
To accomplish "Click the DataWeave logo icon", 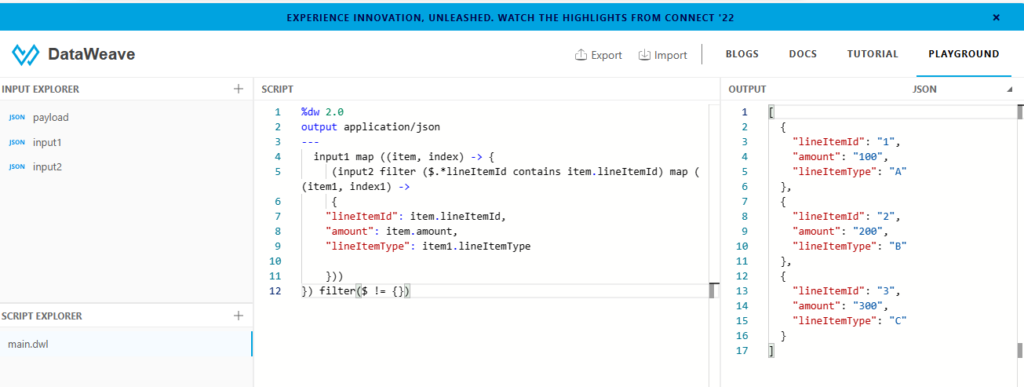I will (25, 54).
